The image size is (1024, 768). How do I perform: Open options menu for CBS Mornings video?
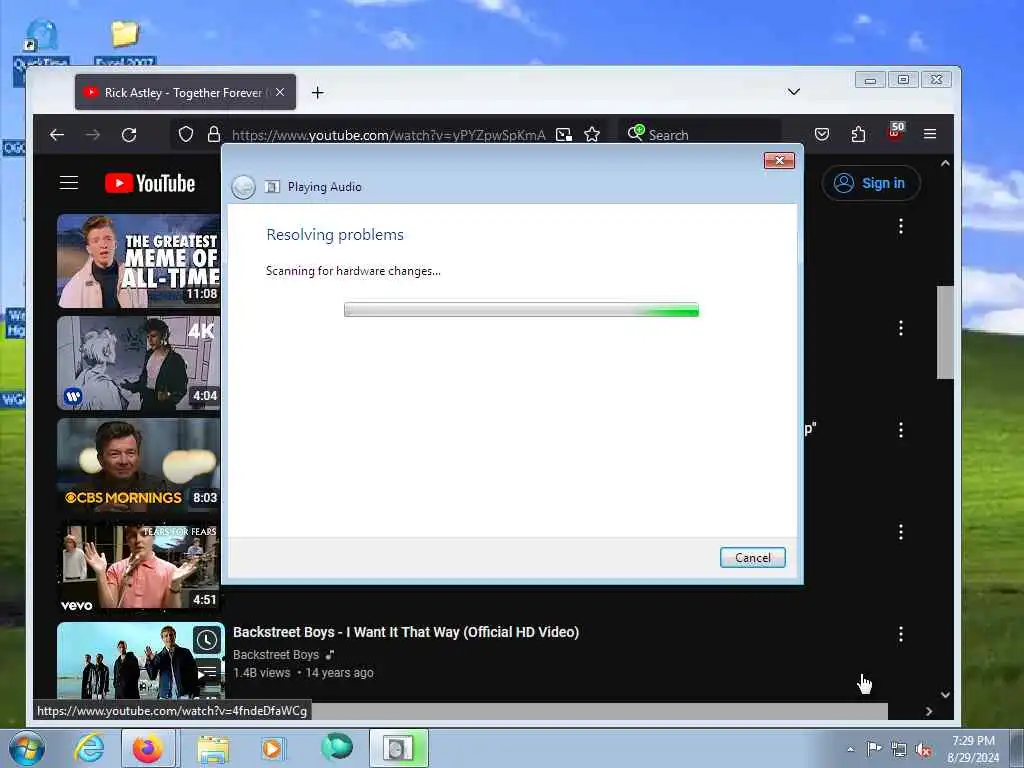click(x=901, y=430)
